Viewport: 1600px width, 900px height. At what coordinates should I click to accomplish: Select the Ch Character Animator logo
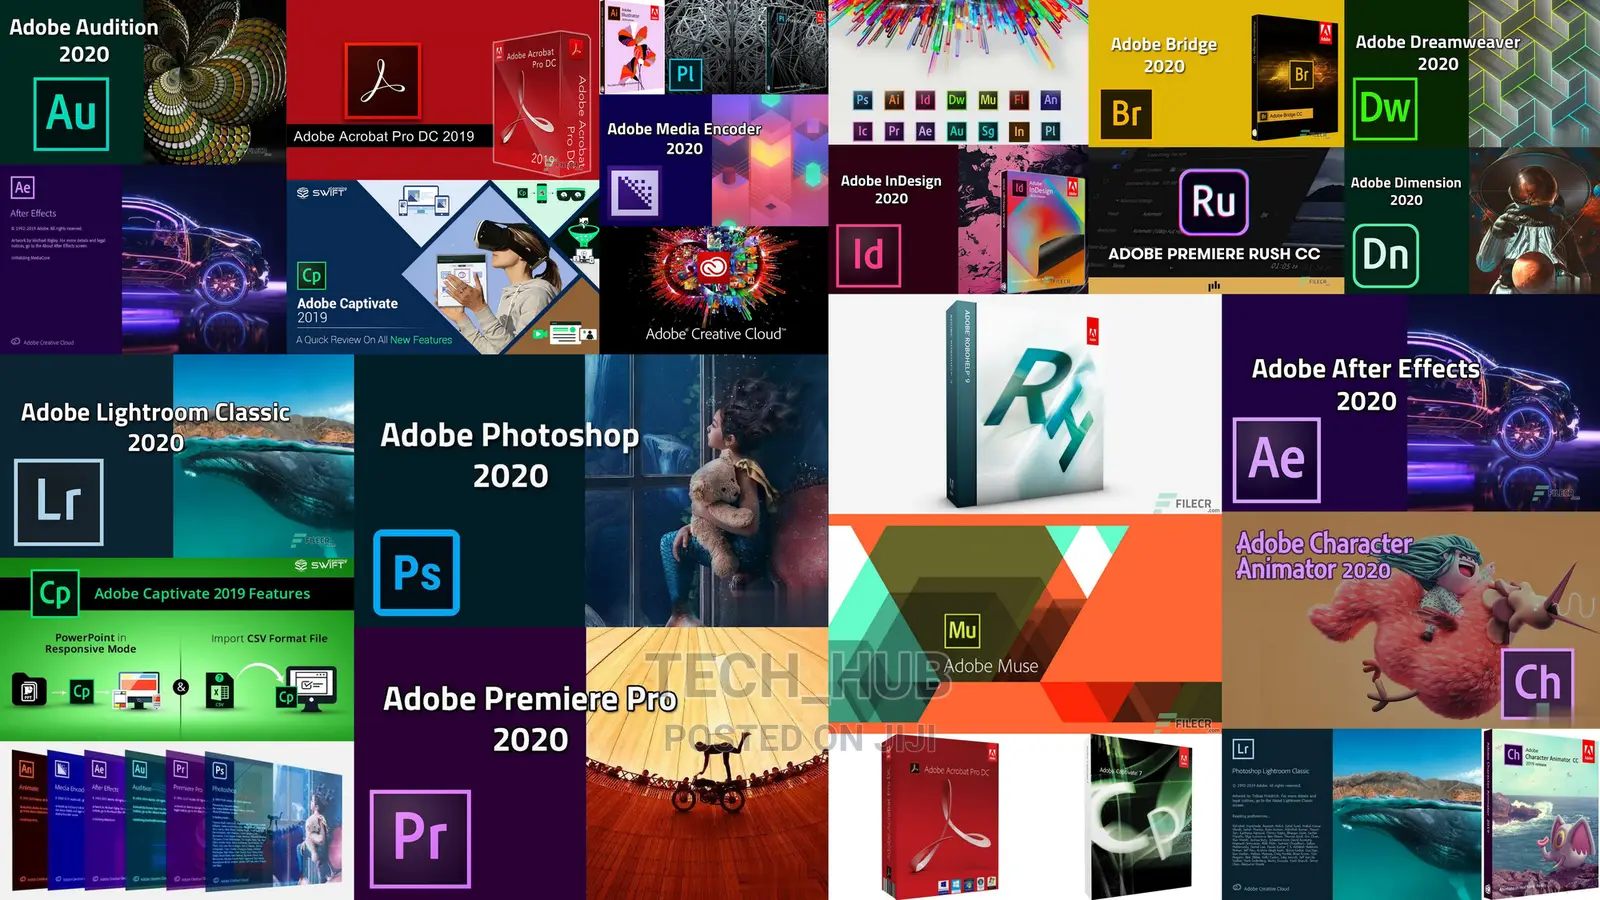click(1537, 684)
